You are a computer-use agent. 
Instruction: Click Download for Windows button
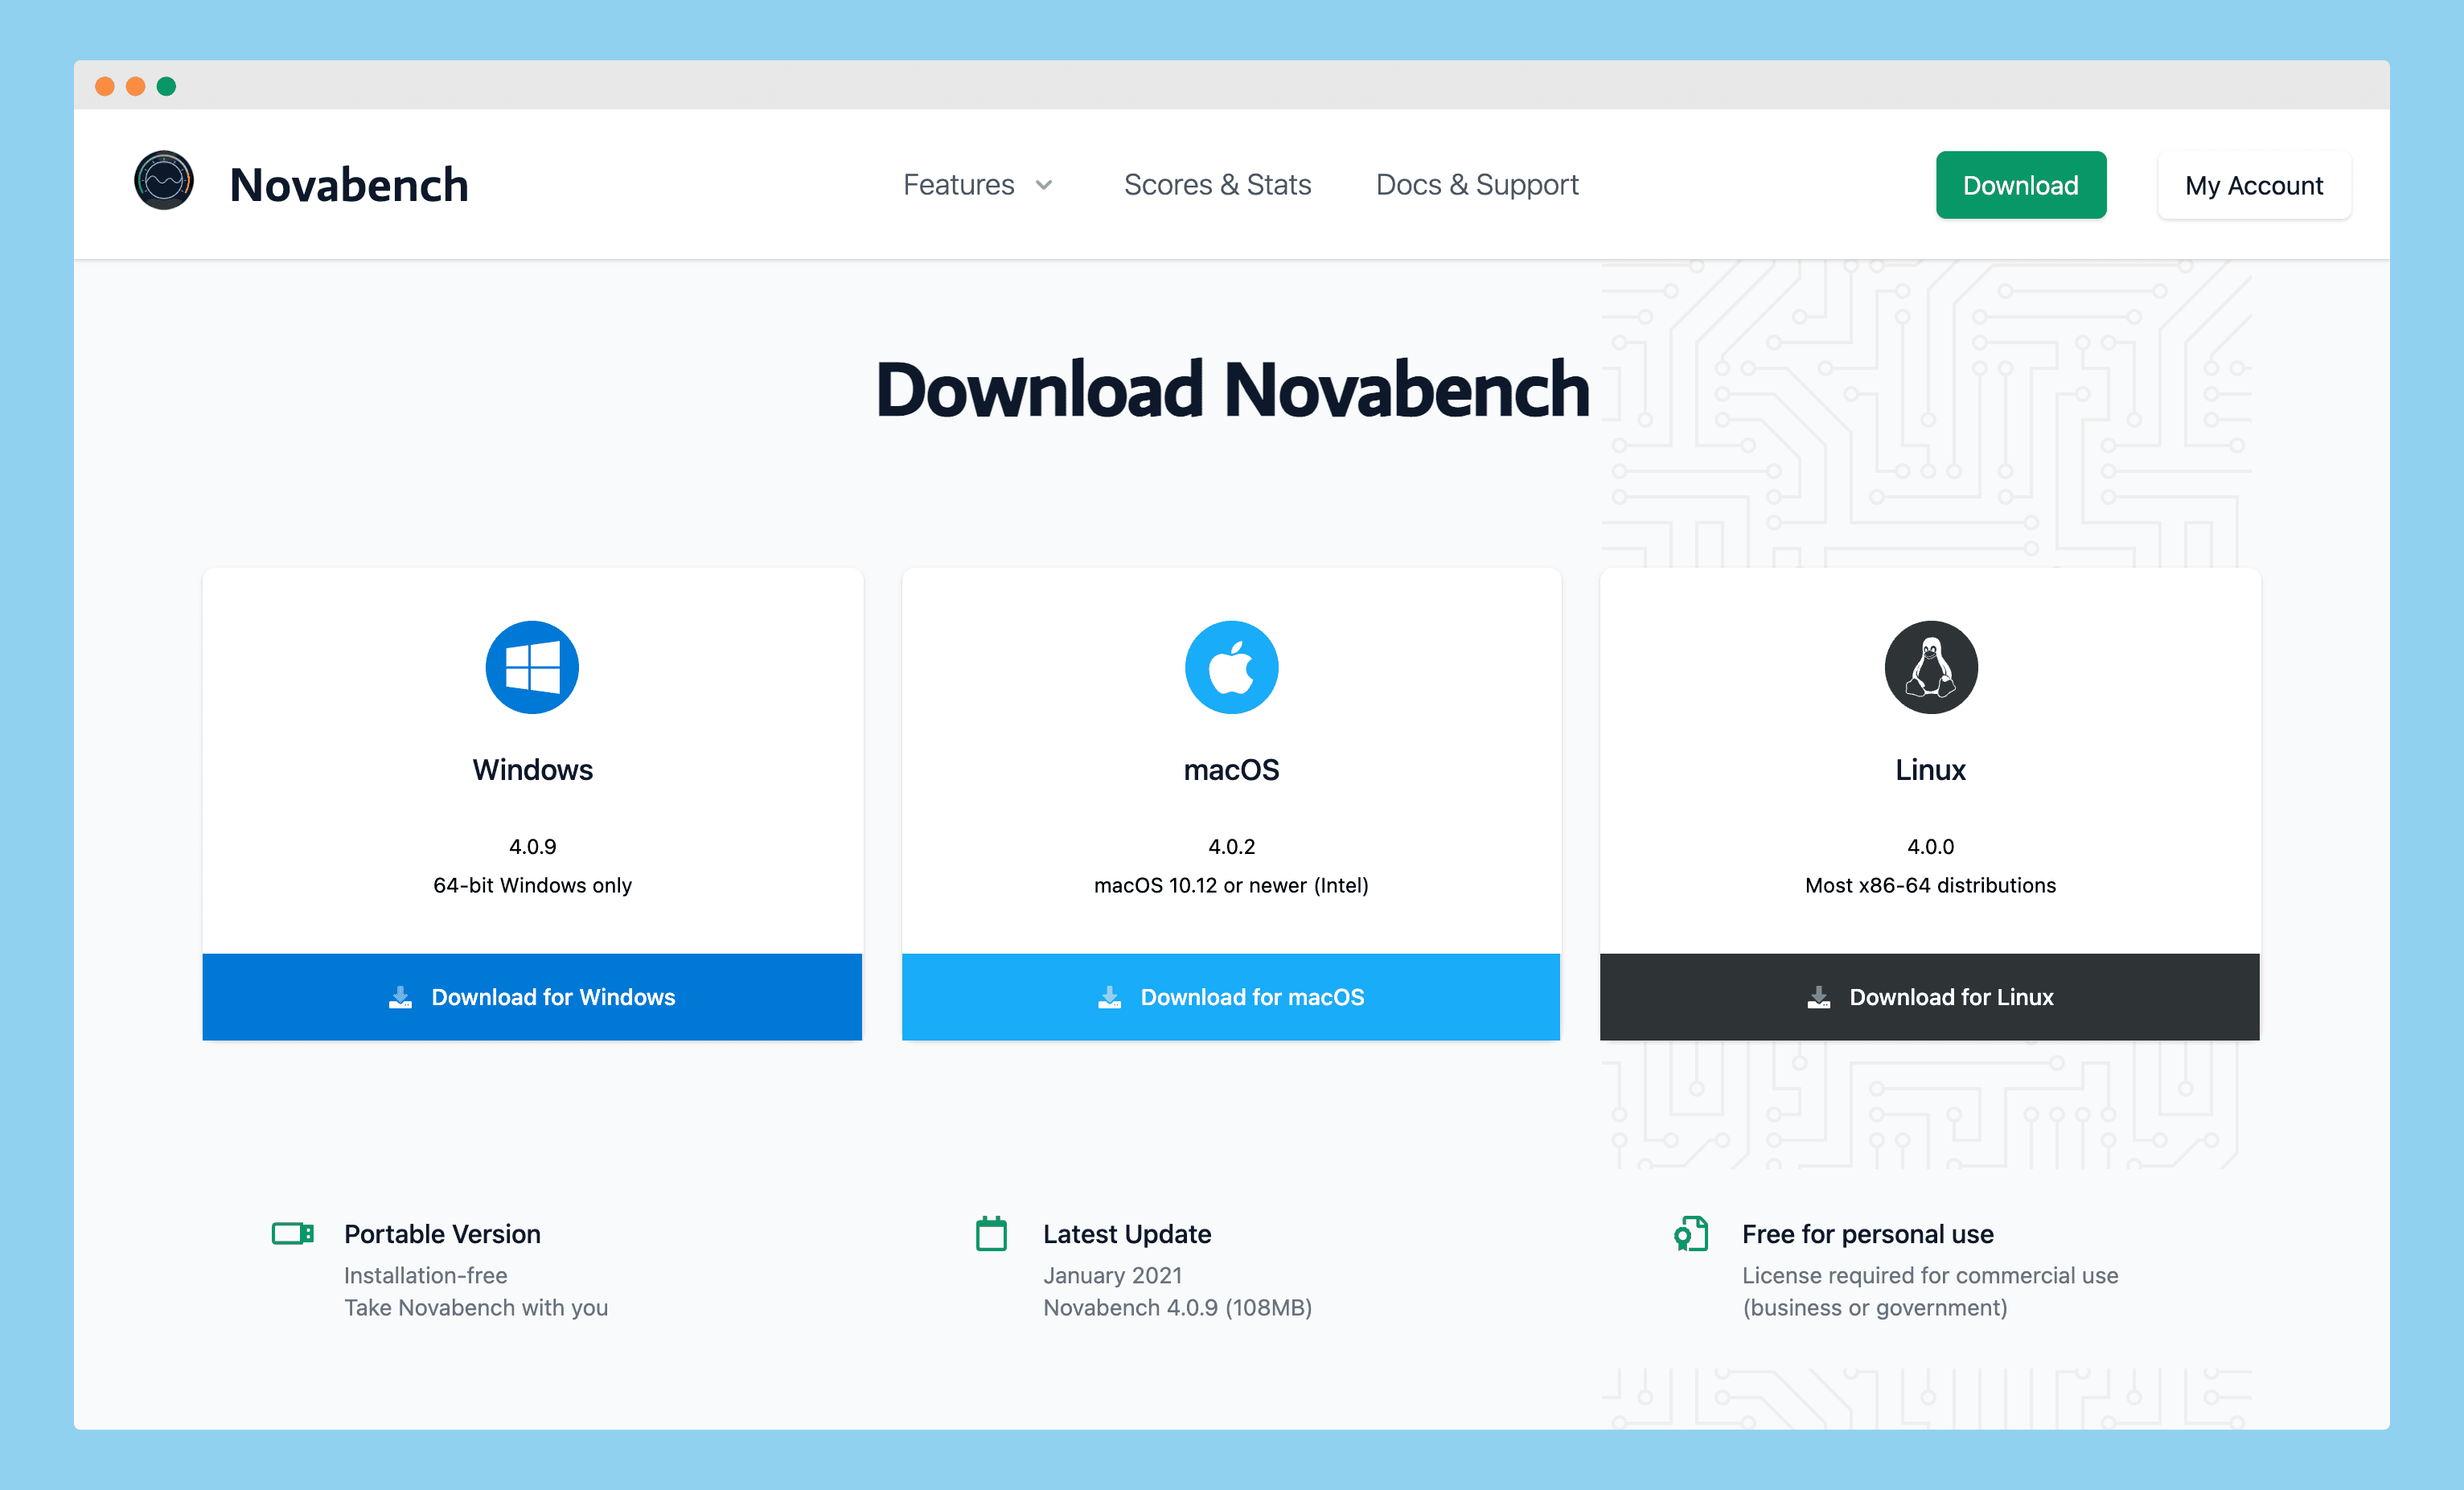coord(532,997)
